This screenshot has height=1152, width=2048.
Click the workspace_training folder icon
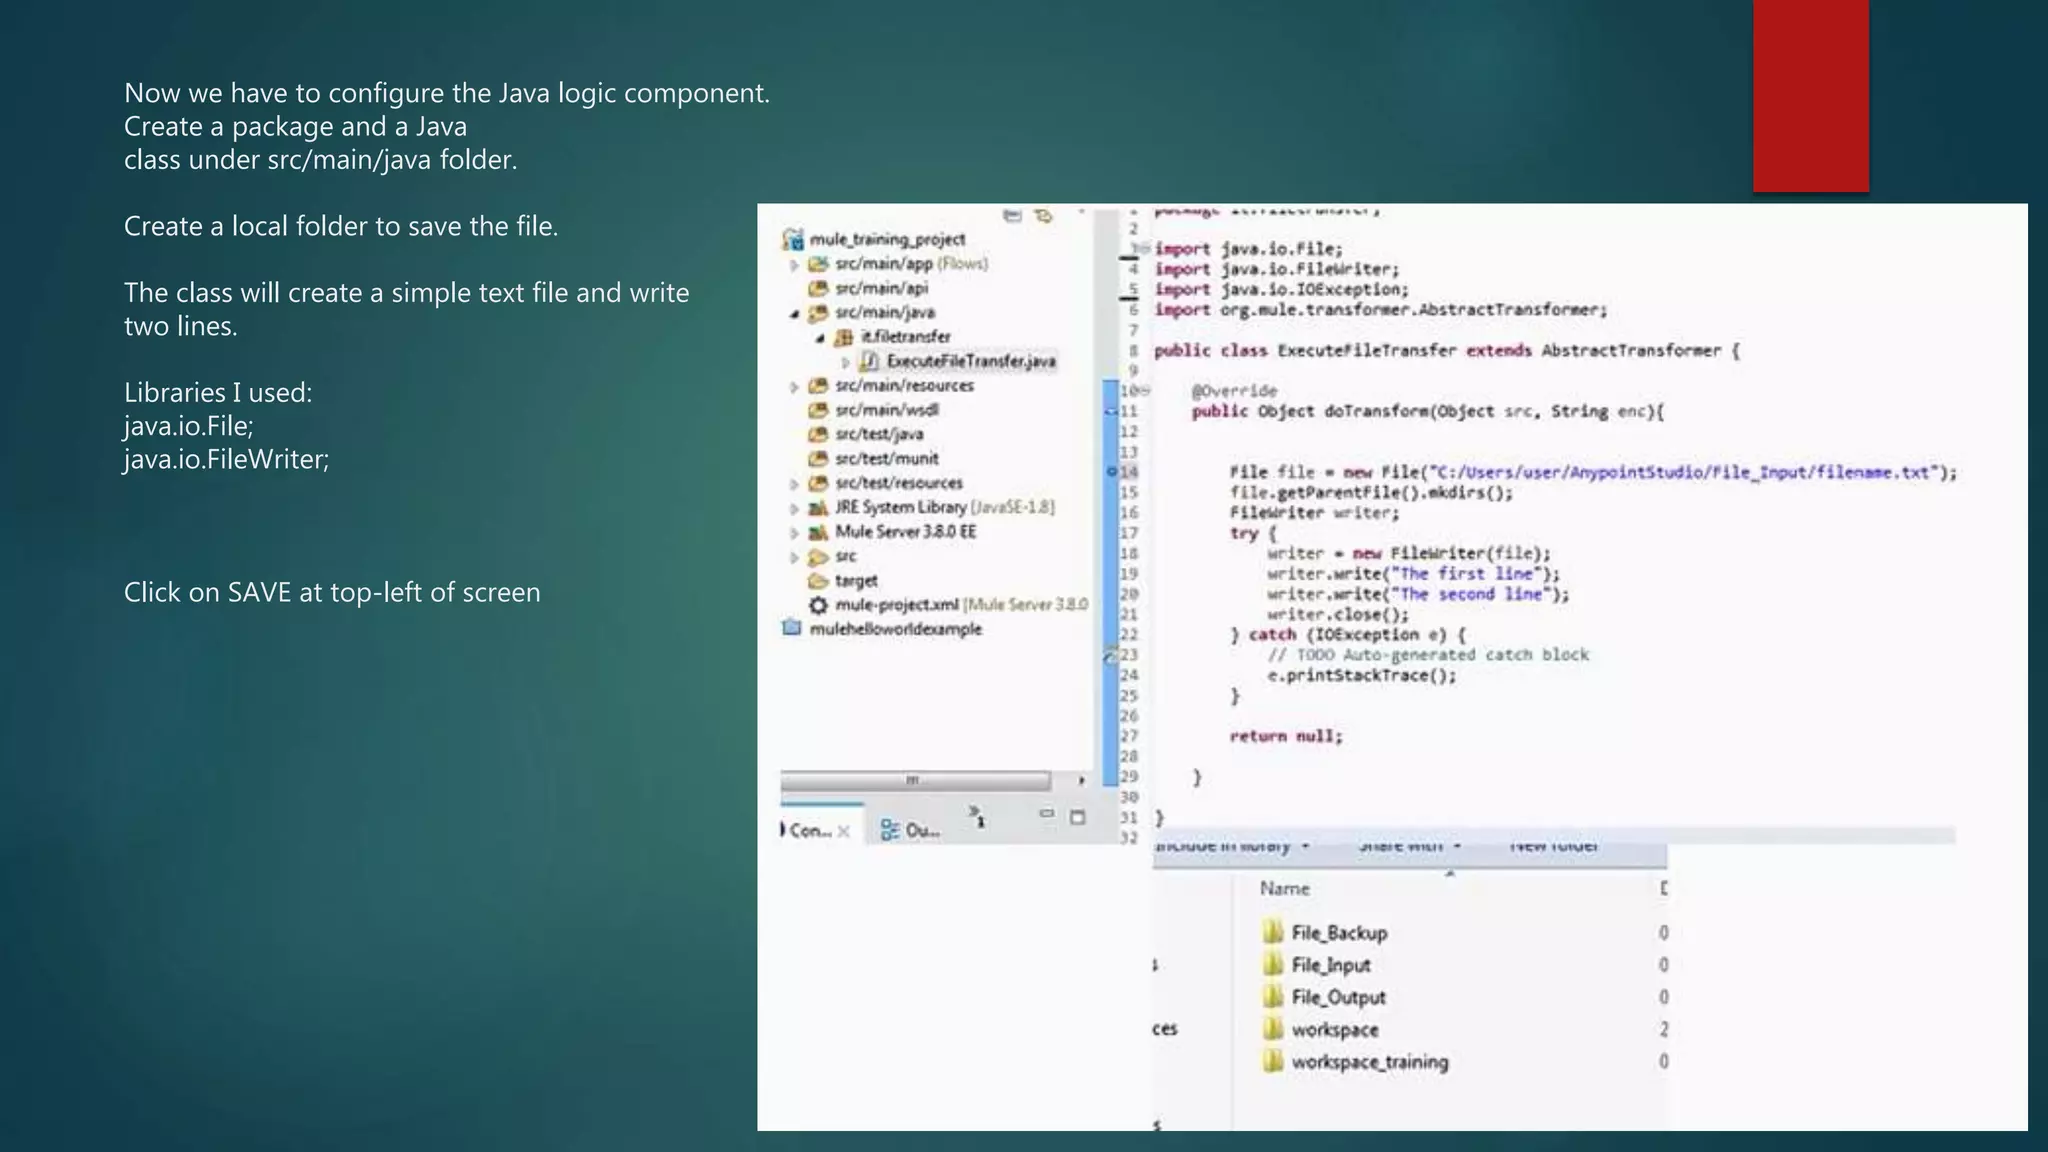(x=1272, y=1061)
